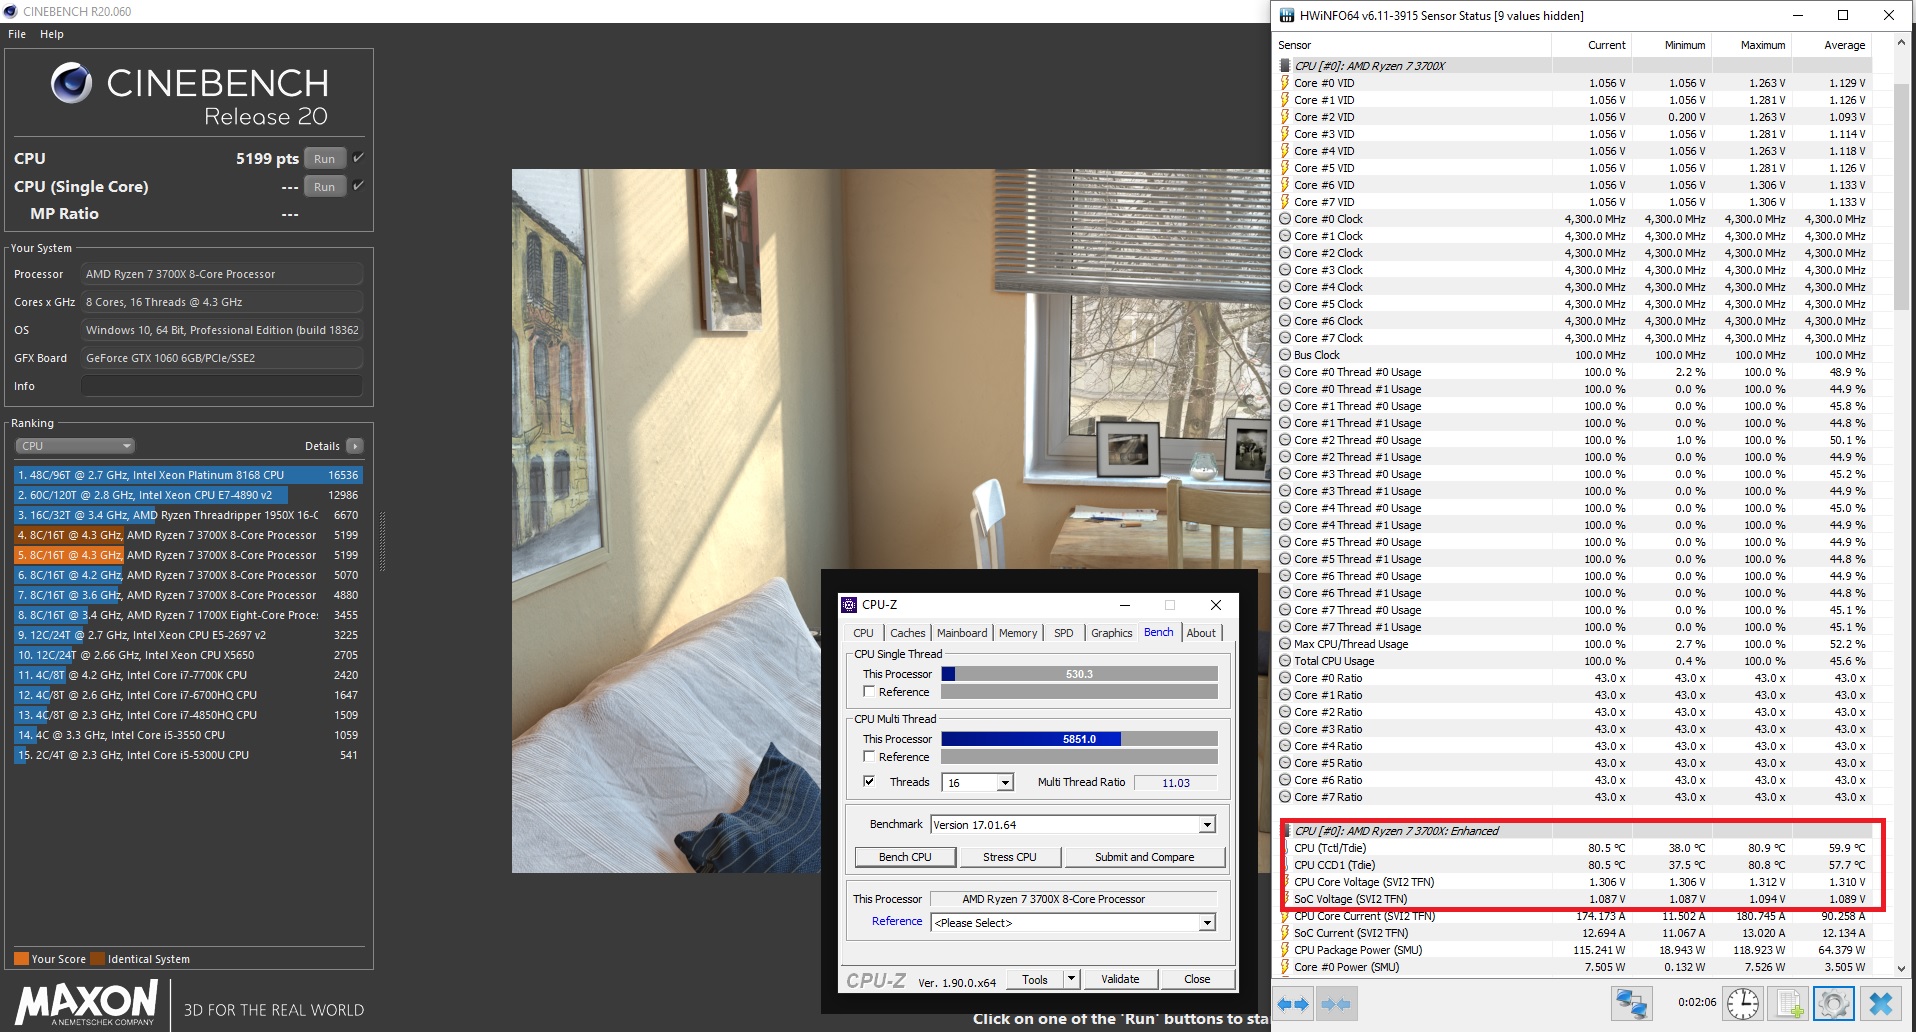Switch to the Caches tab in CPU-Z
Viewport: 1916px width, 1032px height.
pos(908,633)
